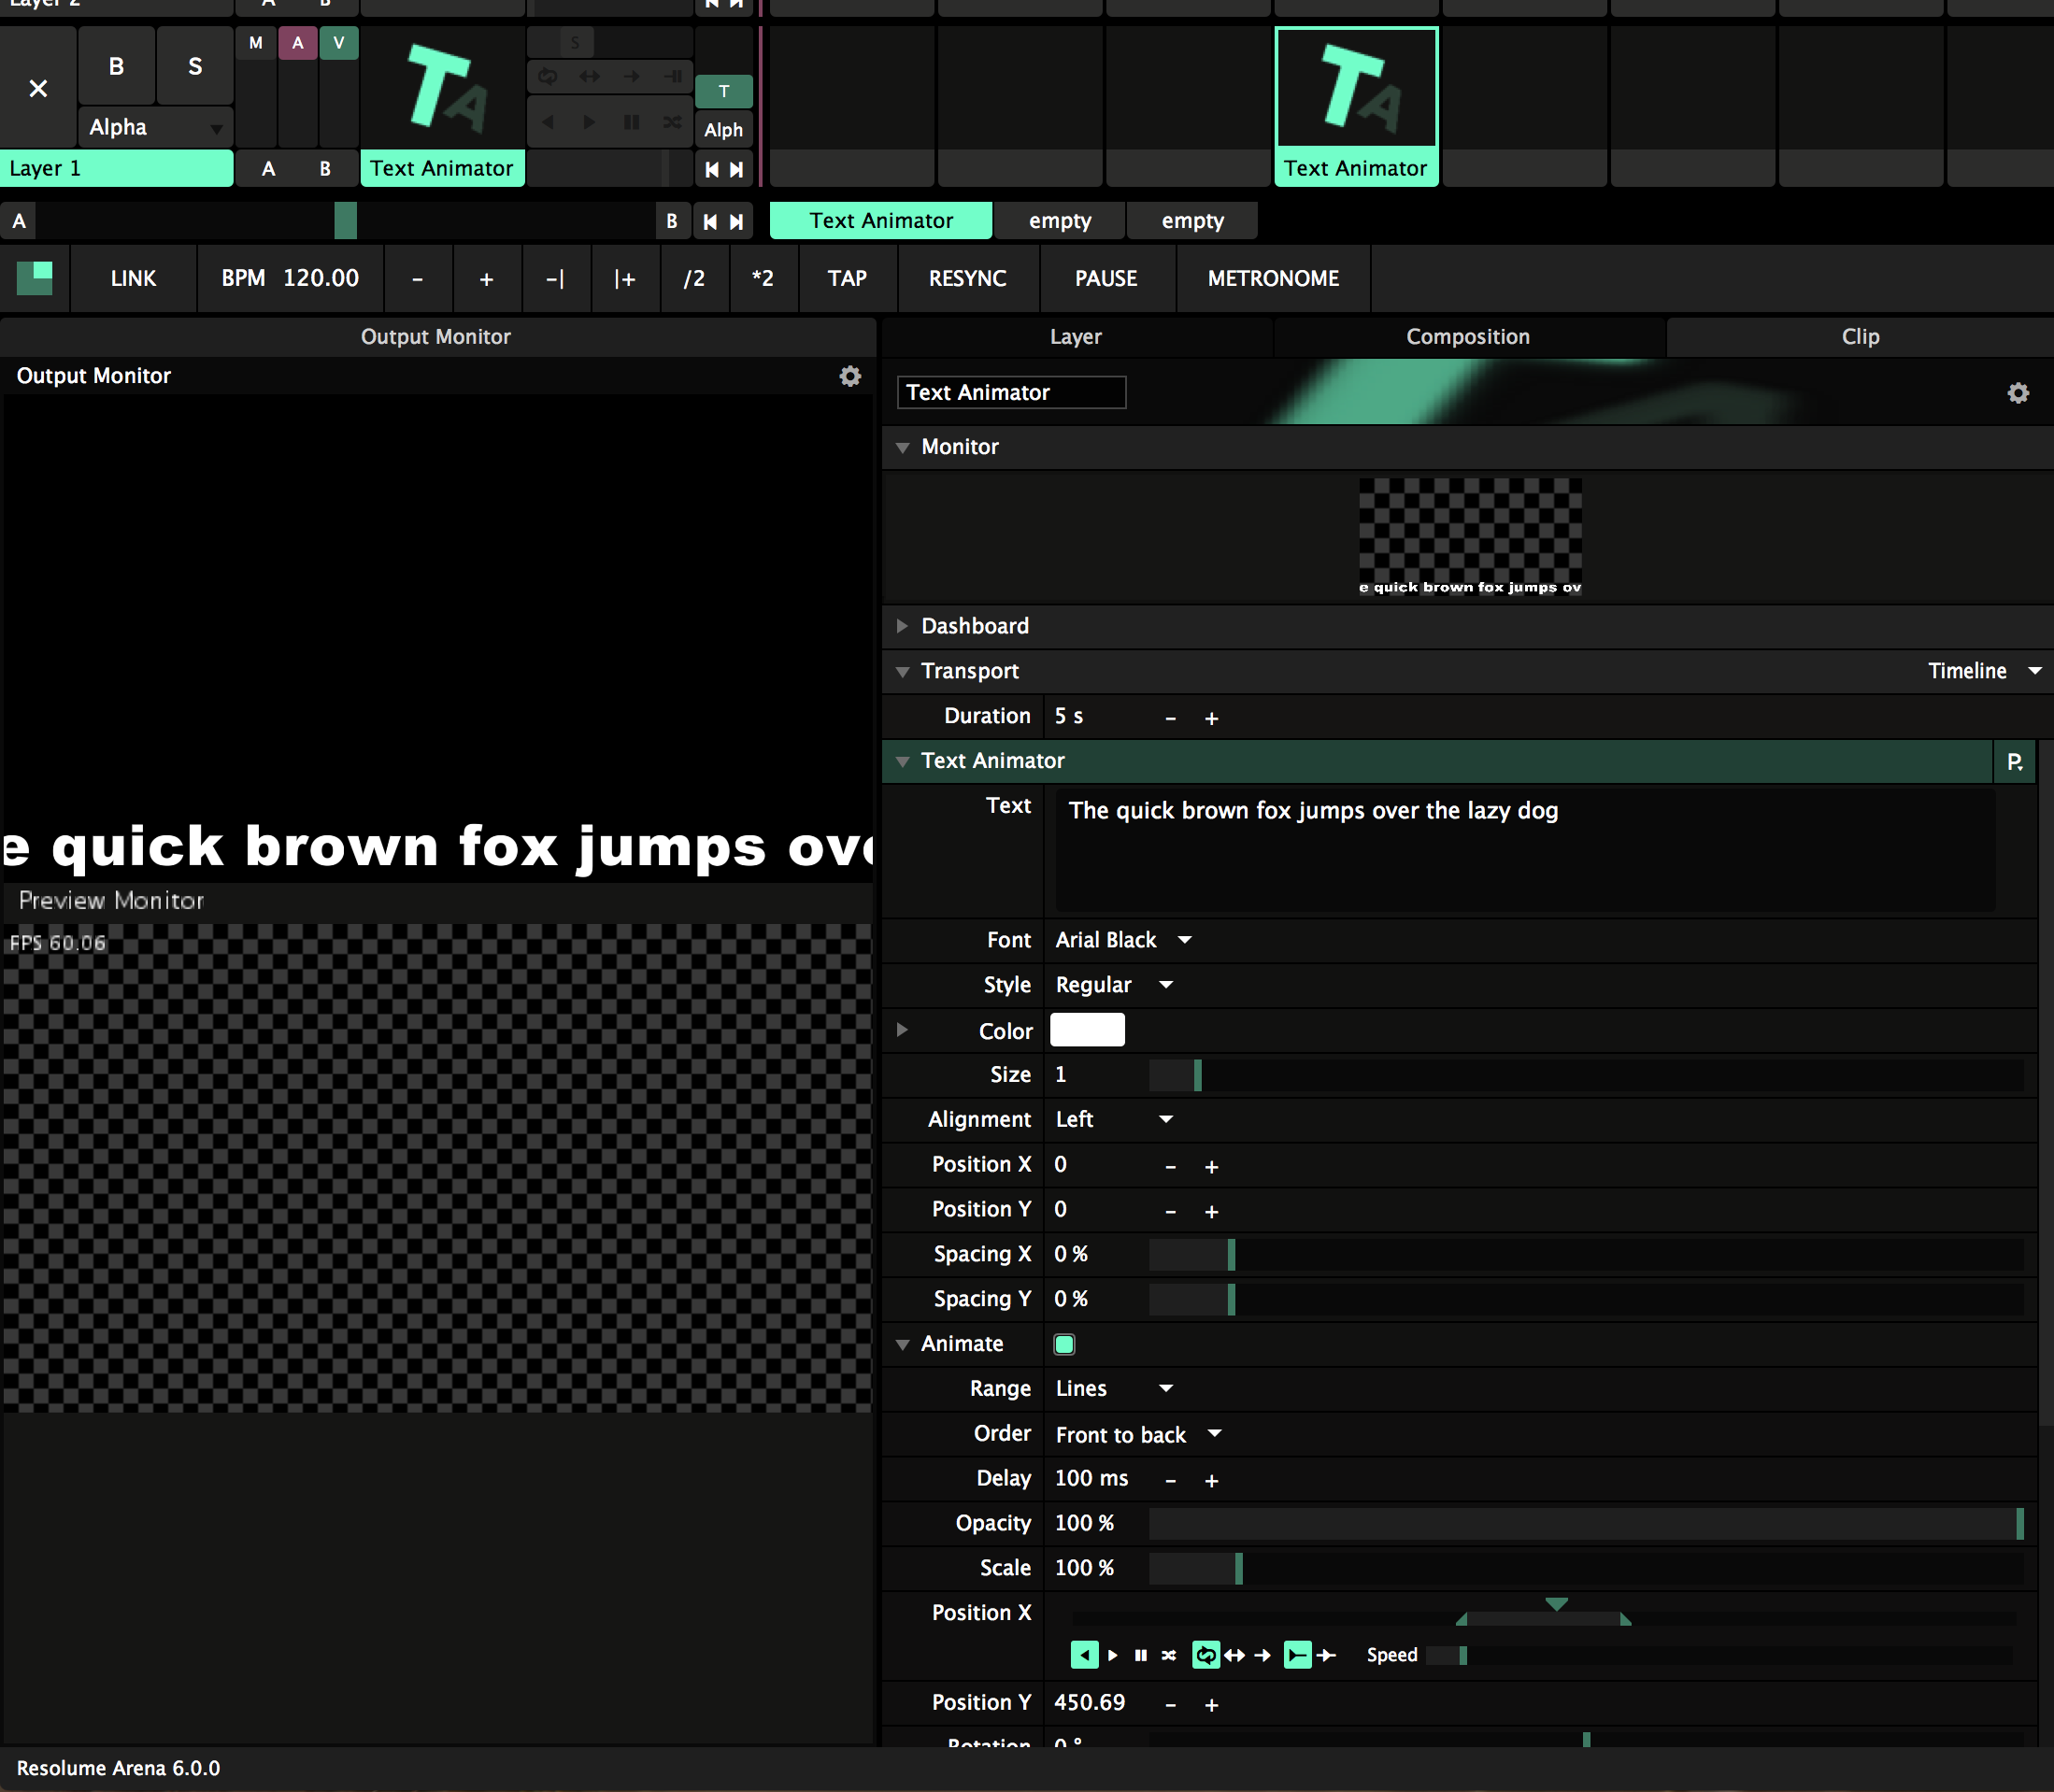Switch to the Layer tab
The height and width of the screenshot is (1792, 2054).
coord(1075,337)
